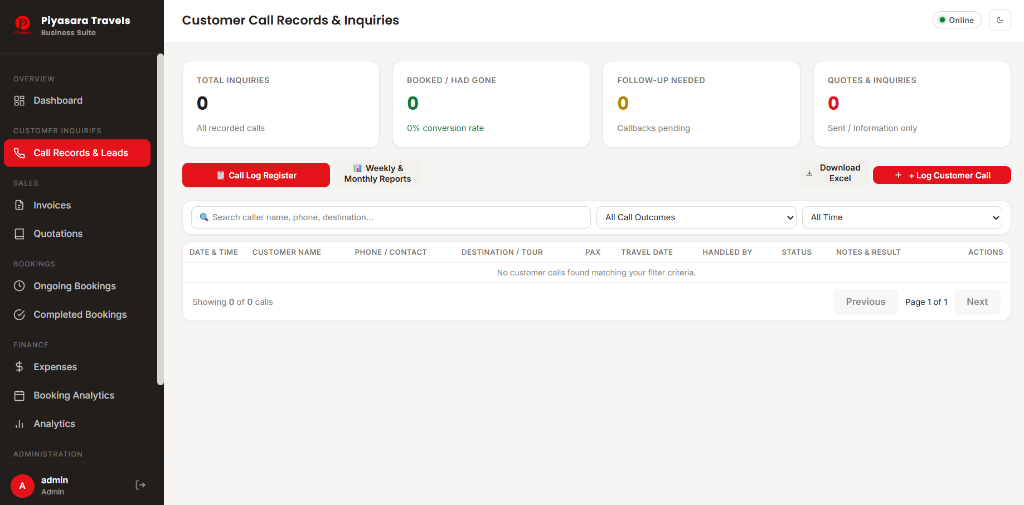Click the Date & Time column header
Screen dimensions: 1024x505
(214, 252)
